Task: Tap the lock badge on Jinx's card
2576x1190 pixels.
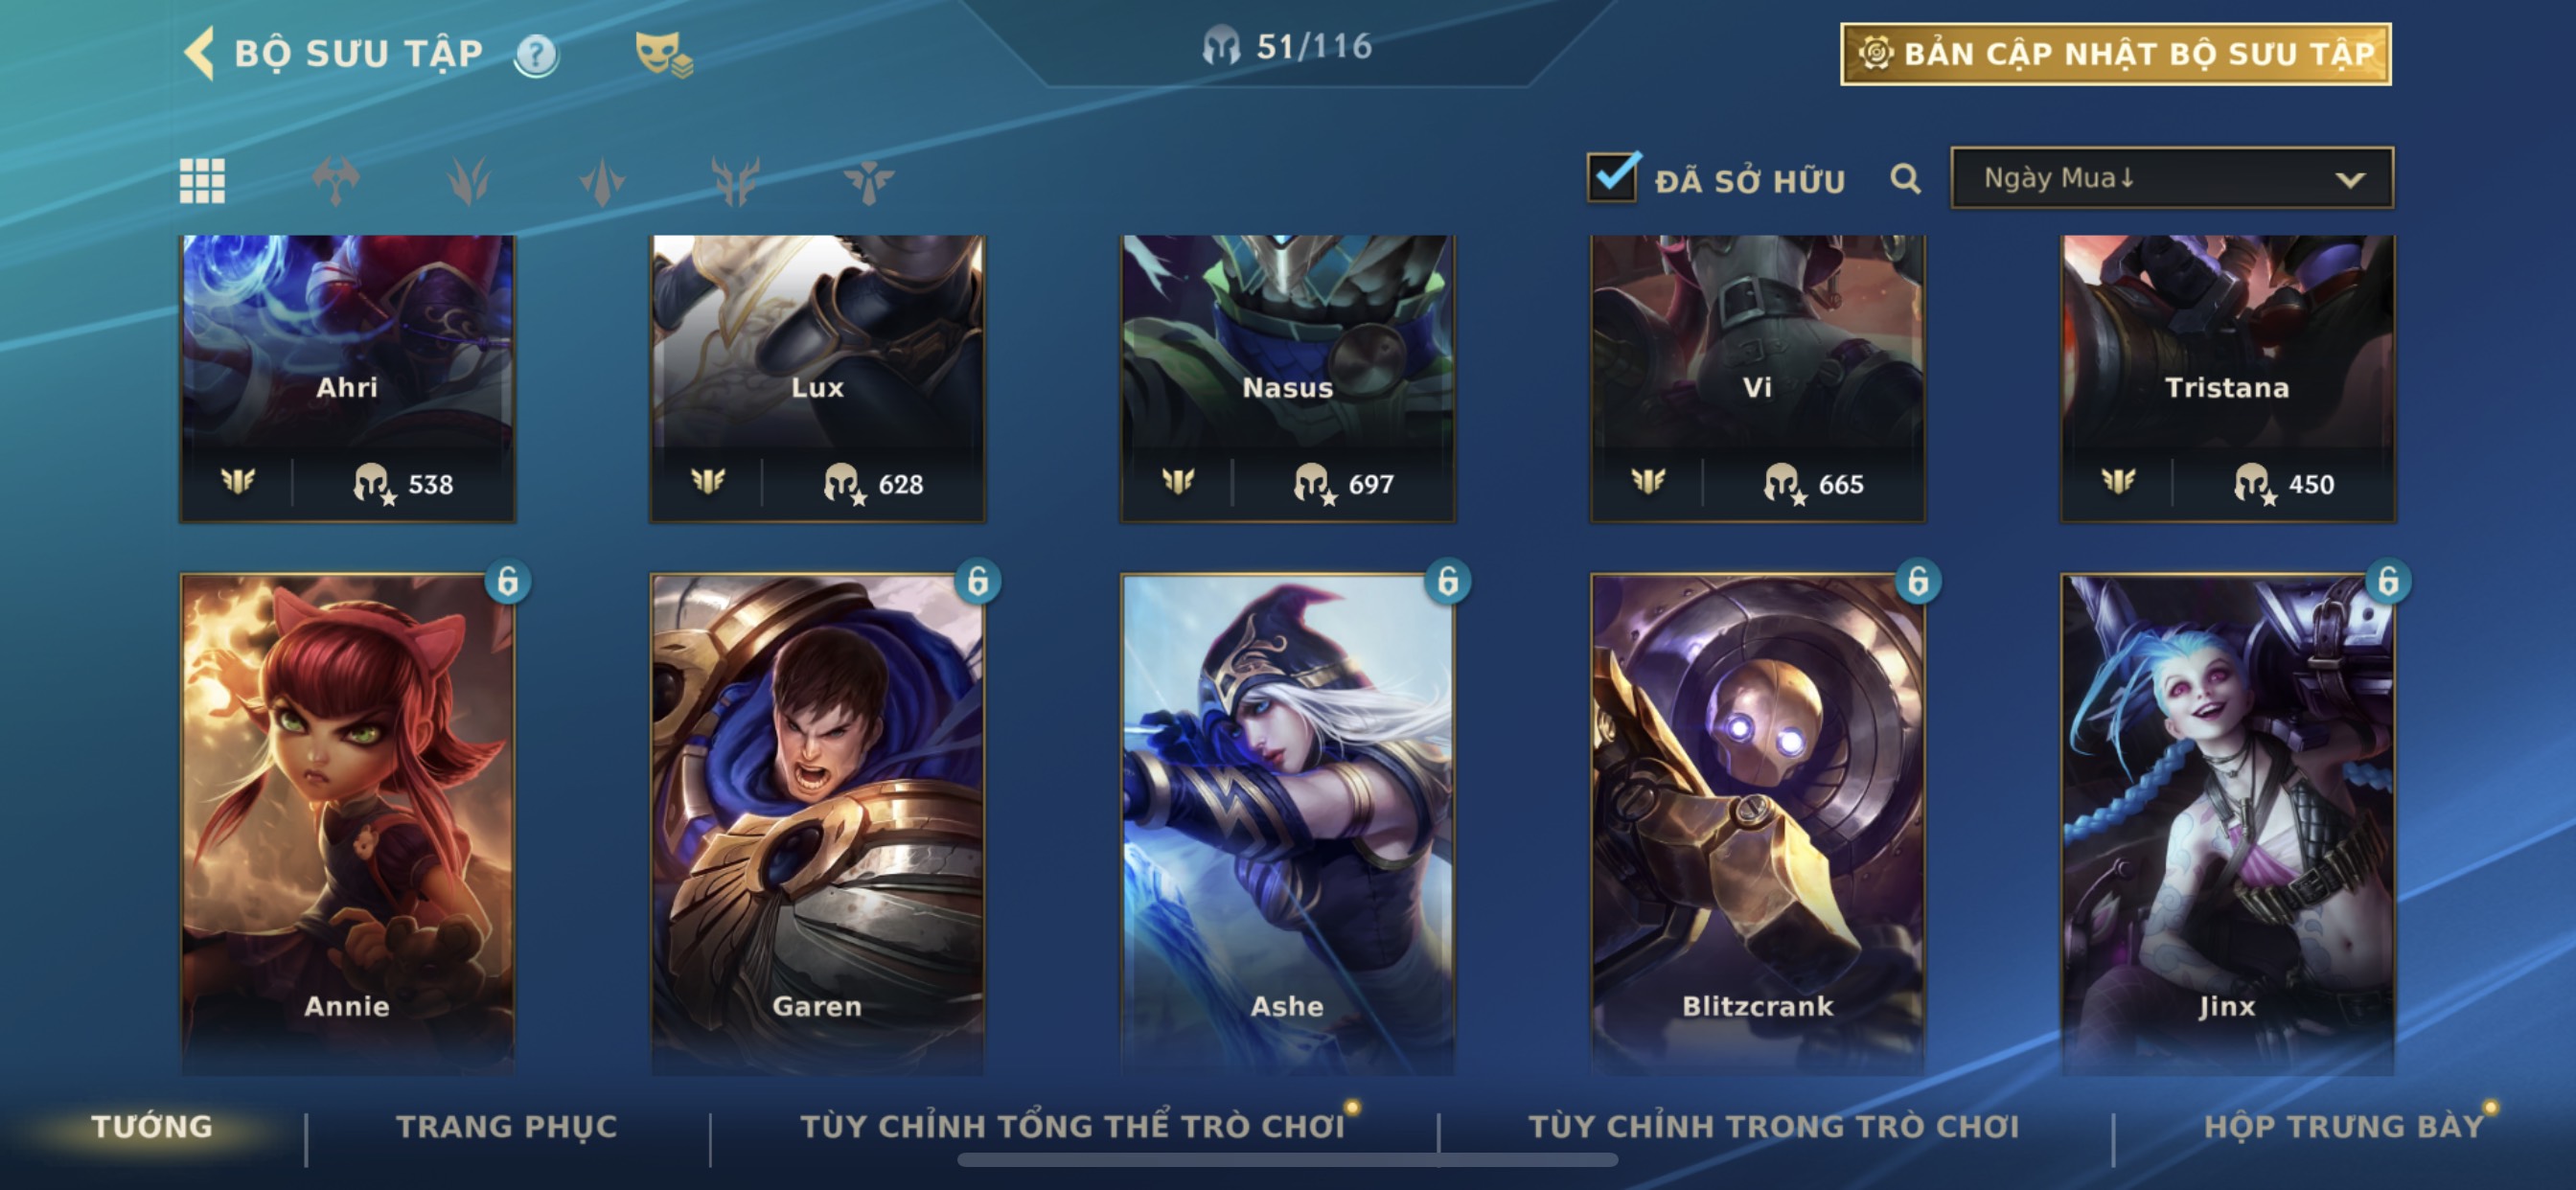Action: tap(2387, 580)
